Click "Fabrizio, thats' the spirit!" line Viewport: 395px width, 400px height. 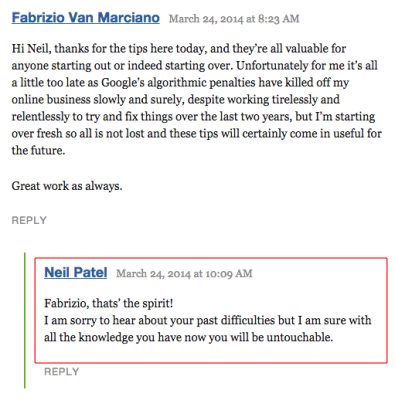click(x=109, y=304)
